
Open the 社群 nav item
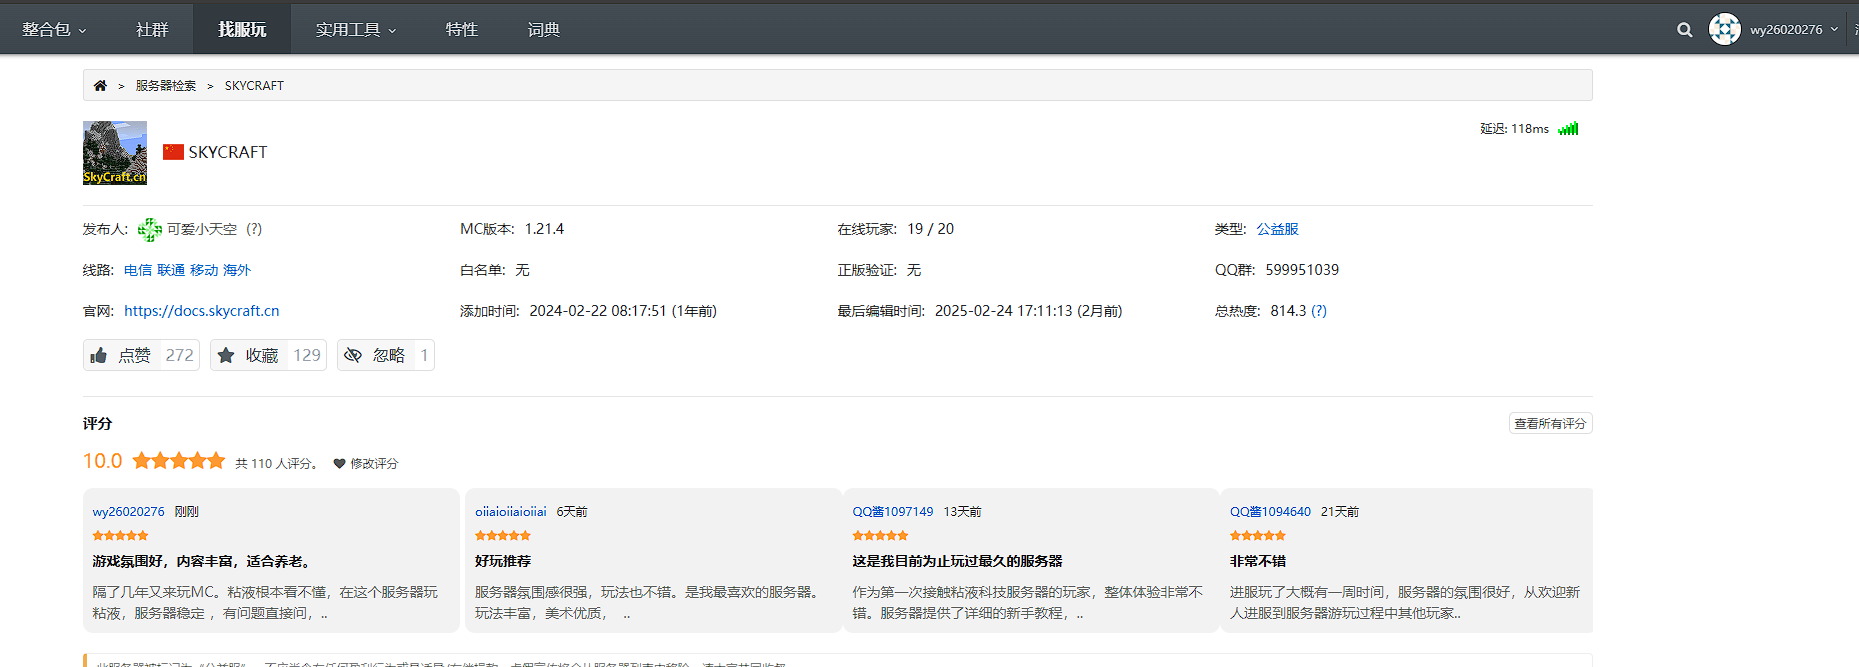pos(152,30)
